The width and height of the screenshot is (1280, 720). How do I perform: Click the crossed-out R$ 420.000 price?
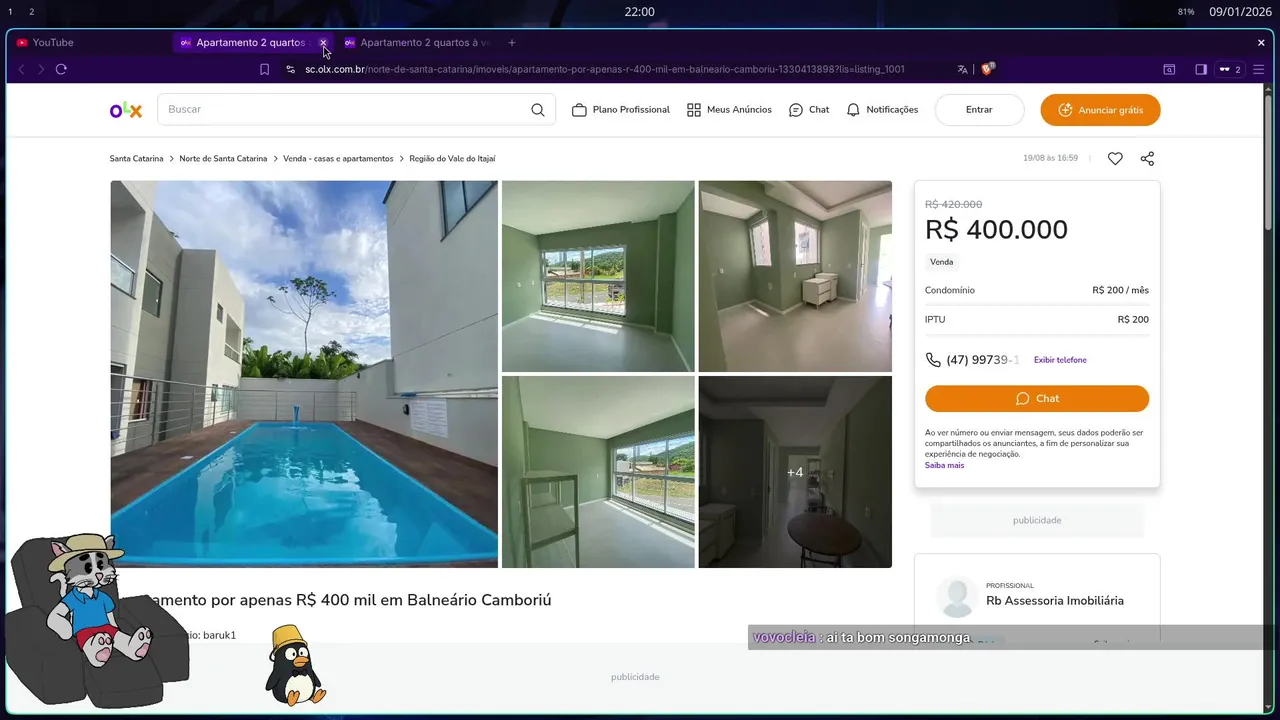(954, 204)
